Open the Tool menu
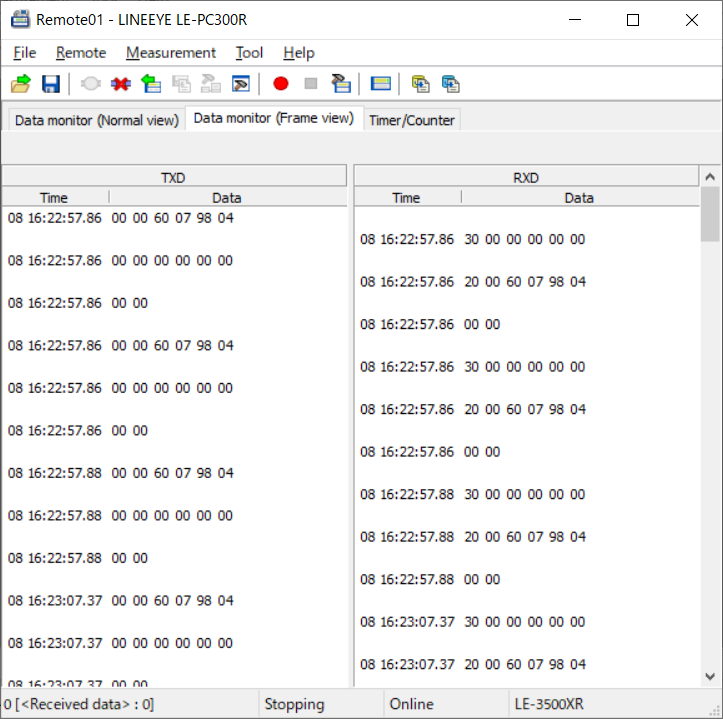The height and width of the screenshot is (719, 723). tap(249, 53)
